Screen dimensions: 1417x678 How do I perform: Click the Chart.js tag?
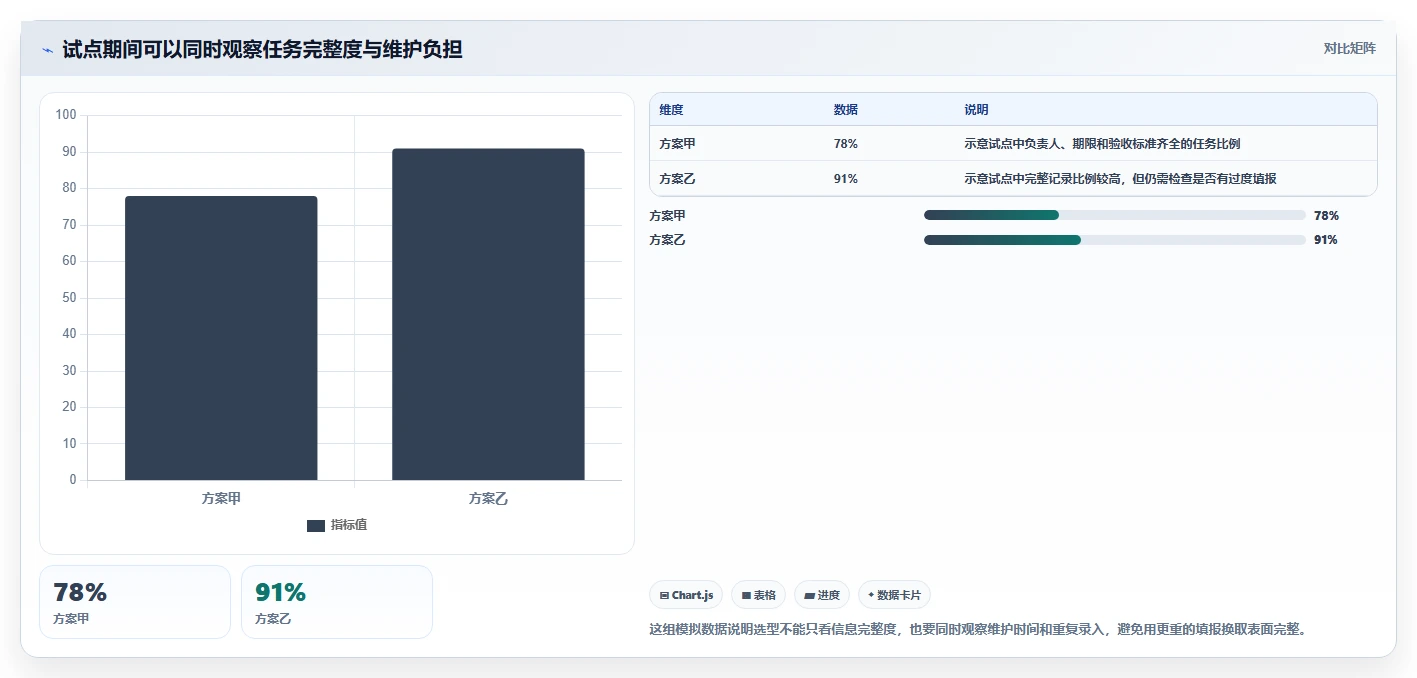coord(686,595)
